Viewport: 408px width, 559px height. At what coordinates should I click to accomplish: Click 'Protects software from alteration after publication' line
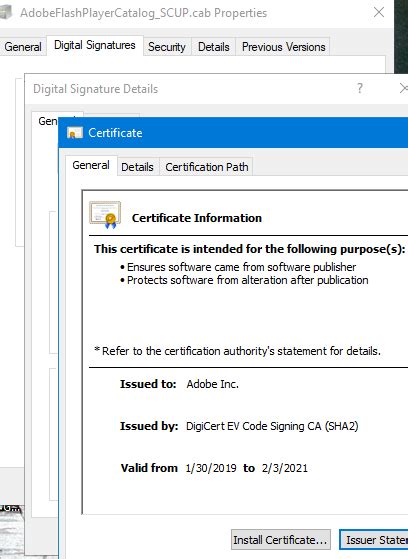[x=248, y=280]
